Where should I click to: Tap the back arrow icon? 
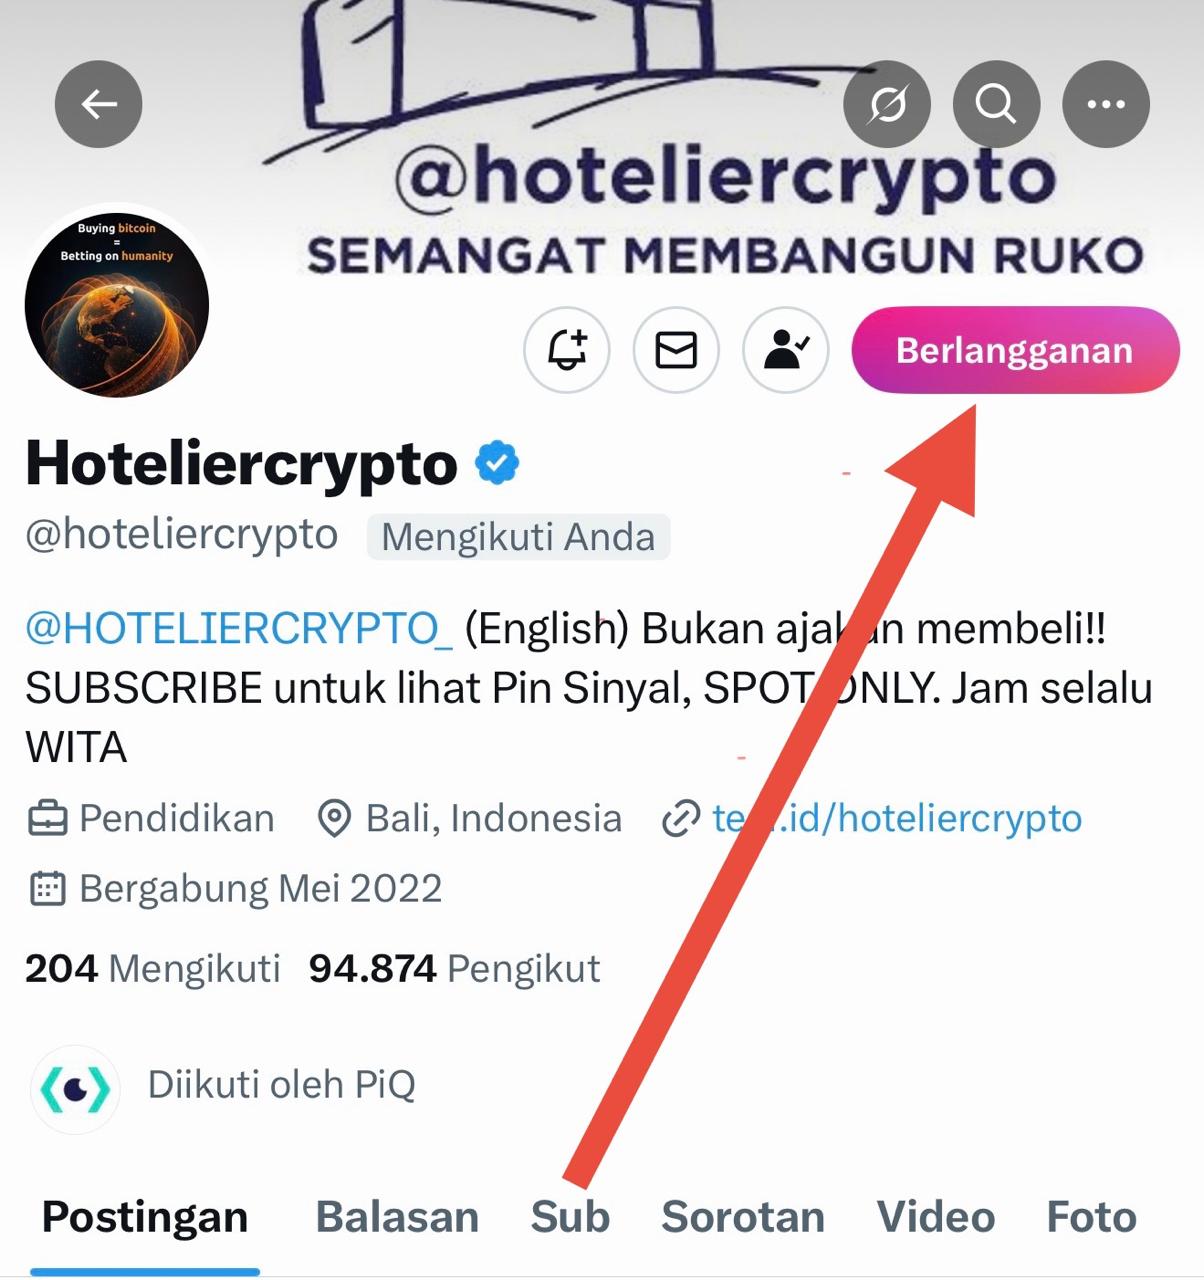coord(99,104)
